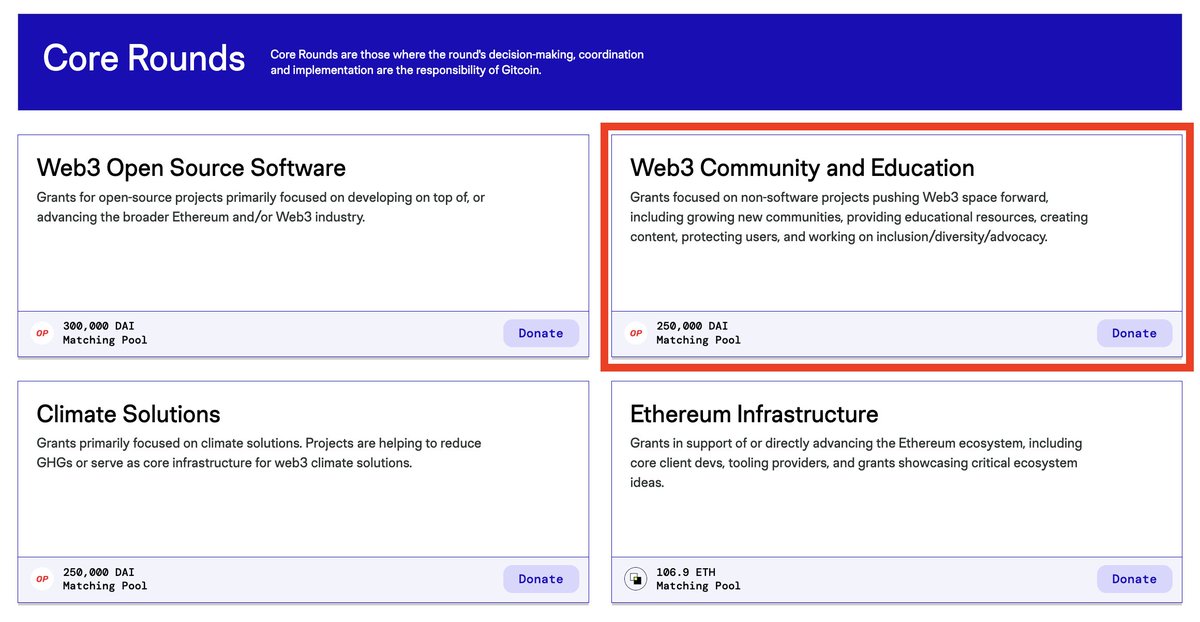Click the description about open-source project grants
The width and height of the screenshot is (1200, 622).
point(261,207)
